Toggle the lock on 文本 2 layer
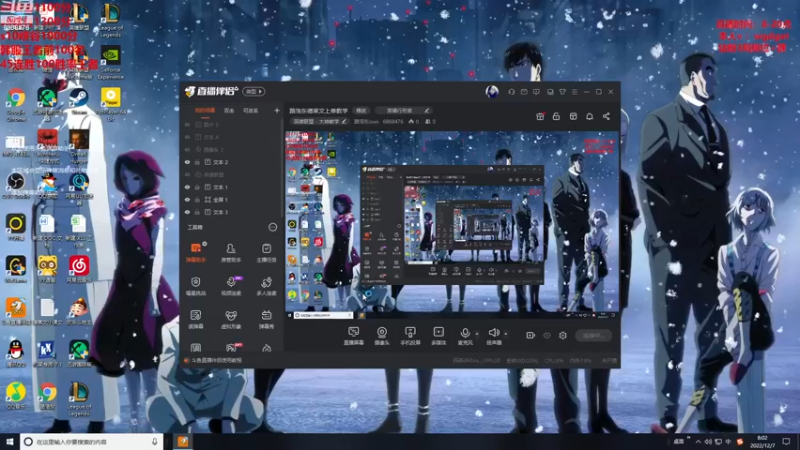This screenshot has width=800, height=450. 197,162
